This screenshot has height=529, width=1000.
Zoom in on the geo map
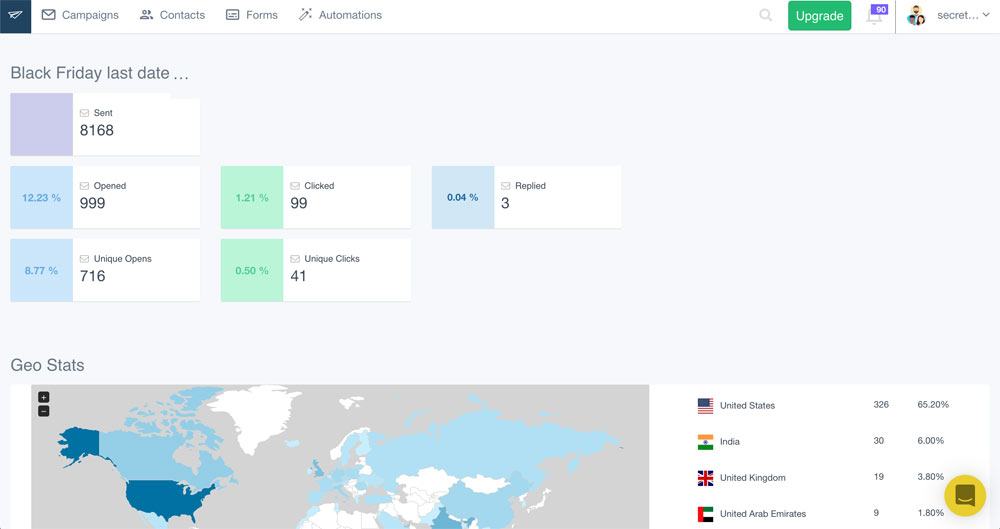point(43,397)
